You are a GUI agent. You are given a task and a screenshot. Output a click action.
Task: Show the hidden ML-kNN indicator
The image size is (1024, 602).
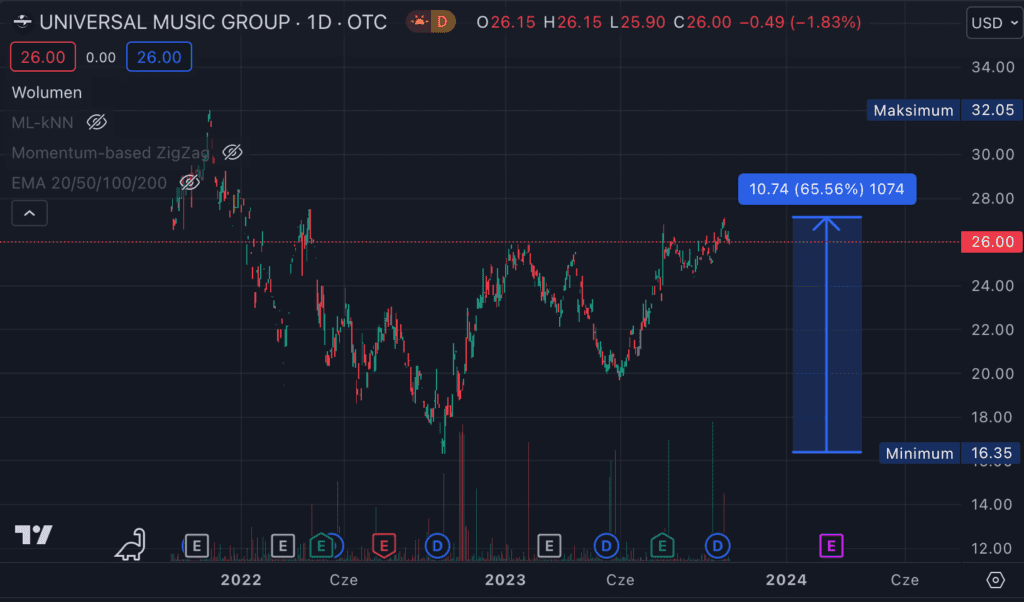click(97, 122)
